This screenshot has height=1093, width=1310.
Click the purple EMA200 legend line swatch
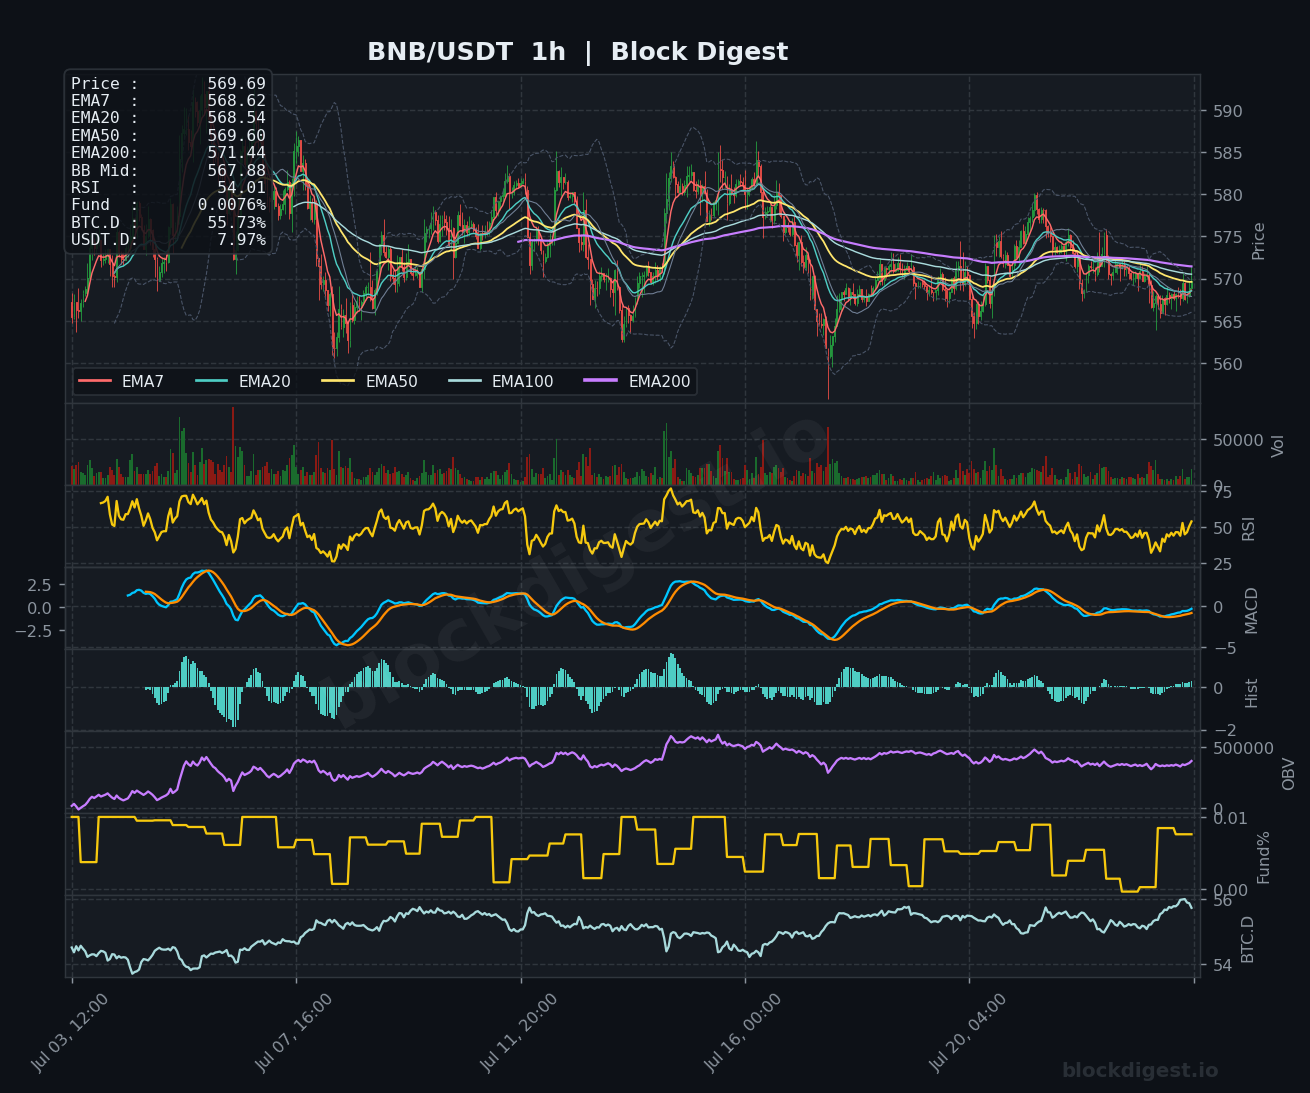point(602,381)
